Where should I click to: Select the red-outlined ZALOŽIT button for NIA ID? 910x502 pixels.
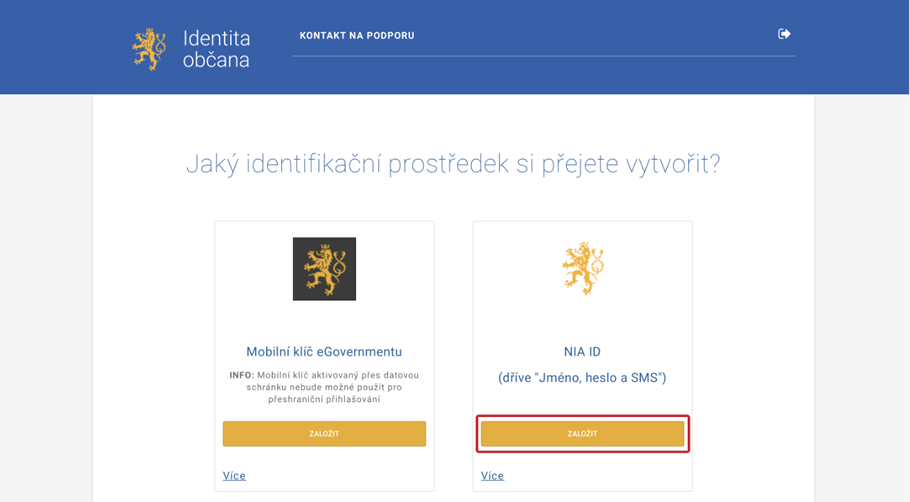583,434
